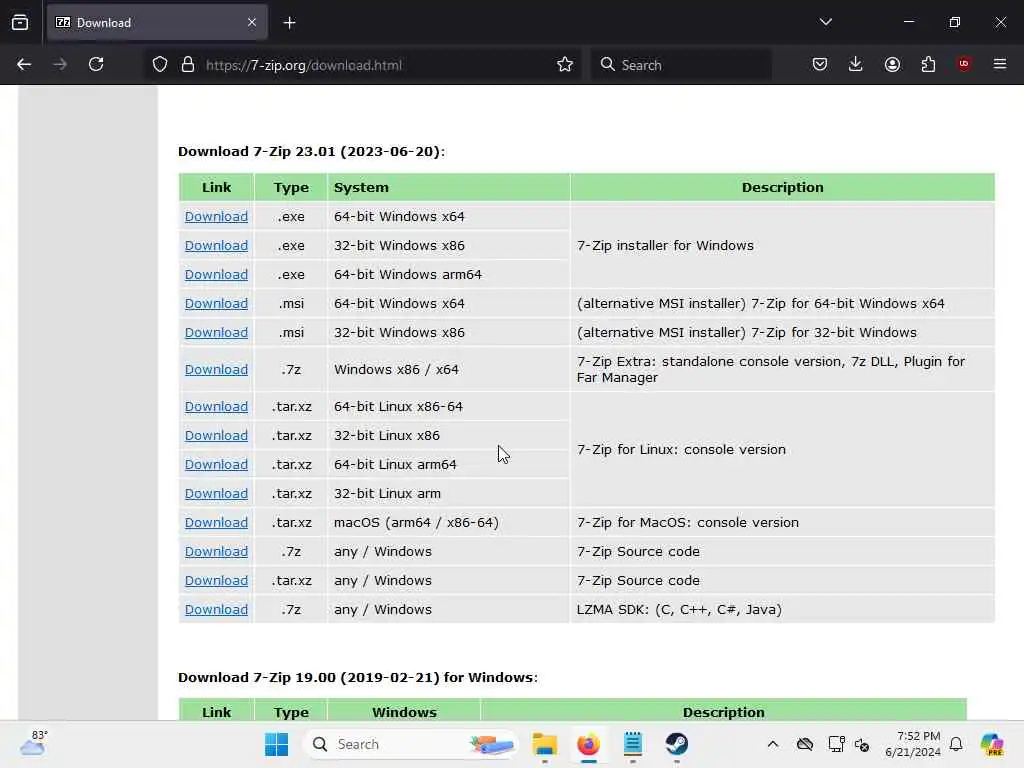Open the weather widget showing 83°

(x=34, y=743)
